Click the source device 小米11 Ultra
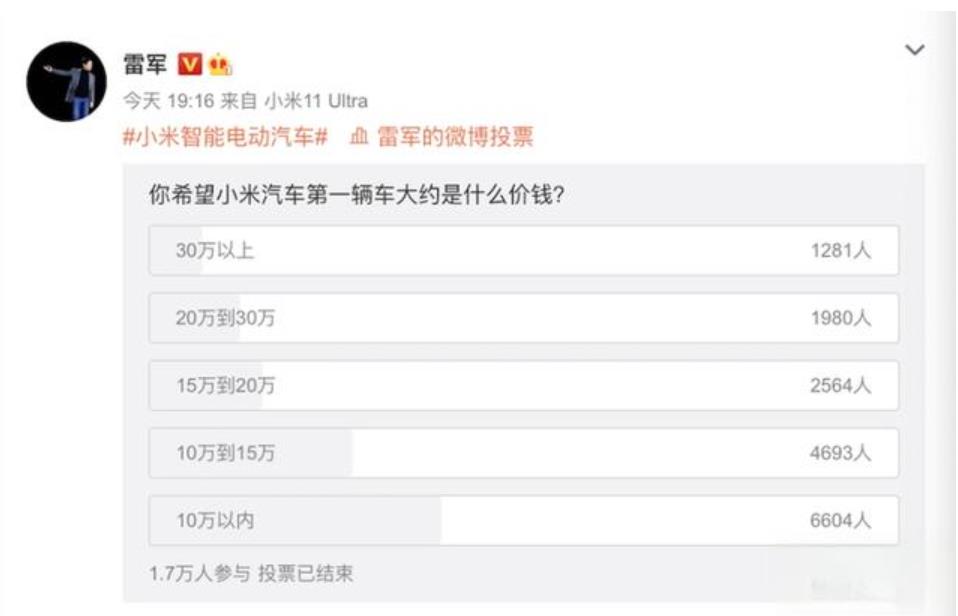958x616 pixels. click(316, 101)
